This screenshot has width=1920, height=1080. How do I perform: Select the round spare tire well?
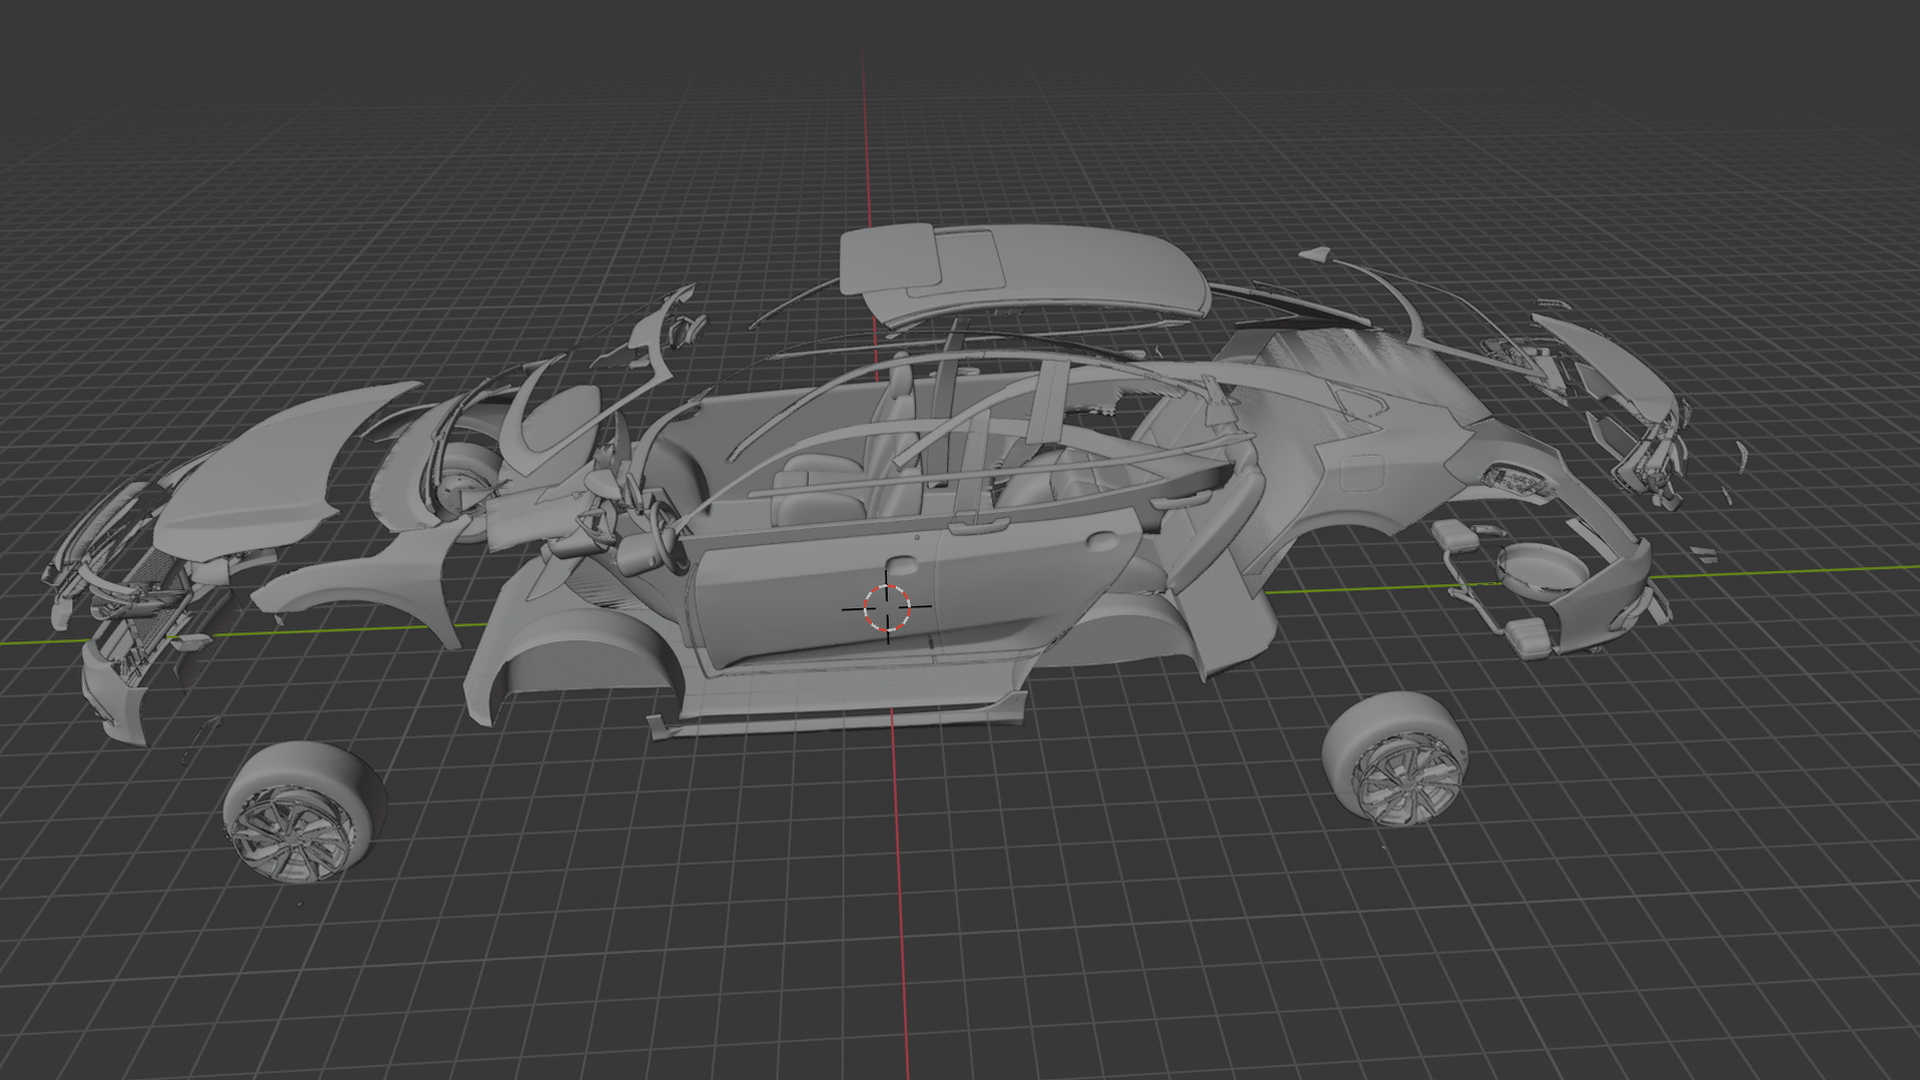(1542, 572)
